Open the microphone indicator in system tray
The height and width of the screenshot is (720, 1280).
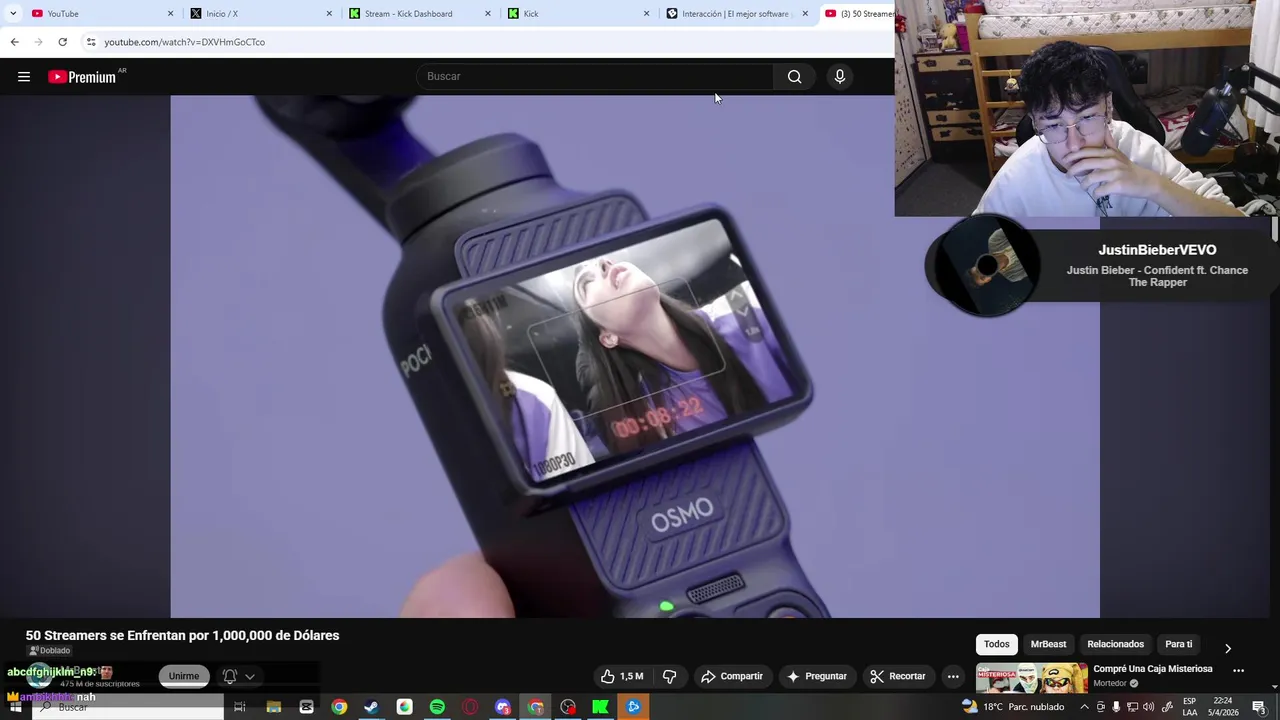coord(1116,707)
